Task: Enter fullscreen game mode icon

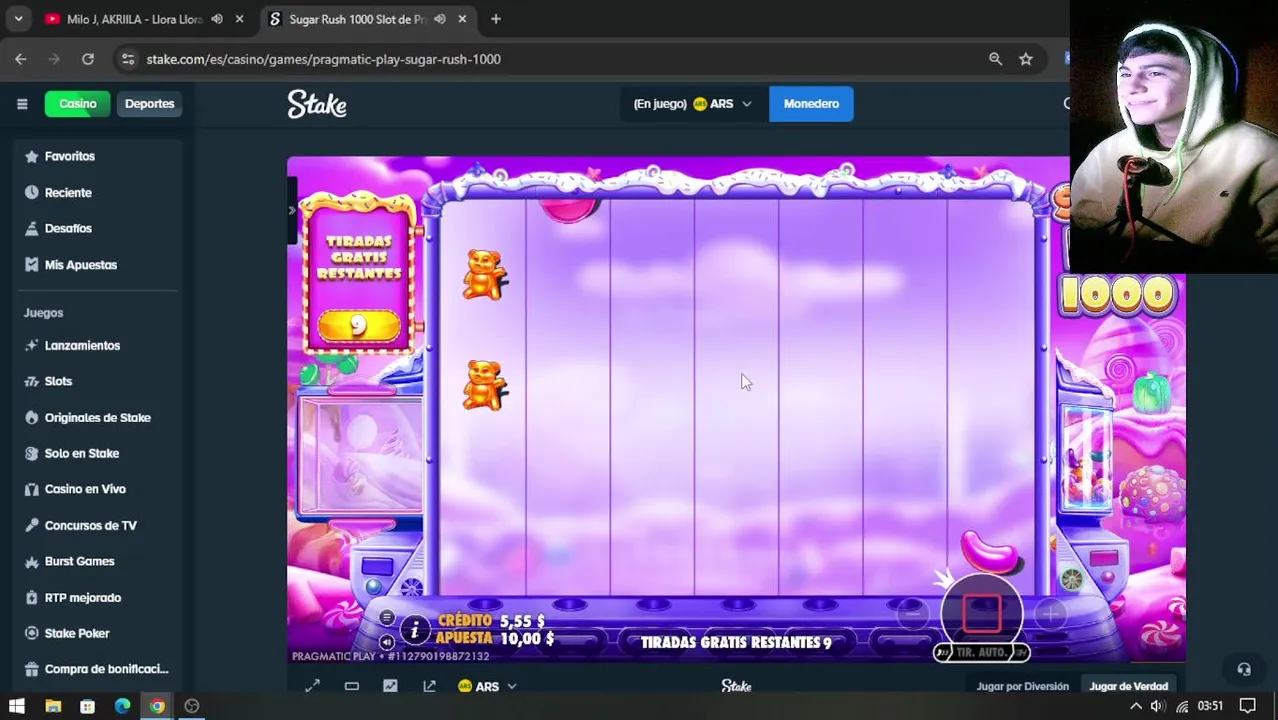Action: coord(312,686)
